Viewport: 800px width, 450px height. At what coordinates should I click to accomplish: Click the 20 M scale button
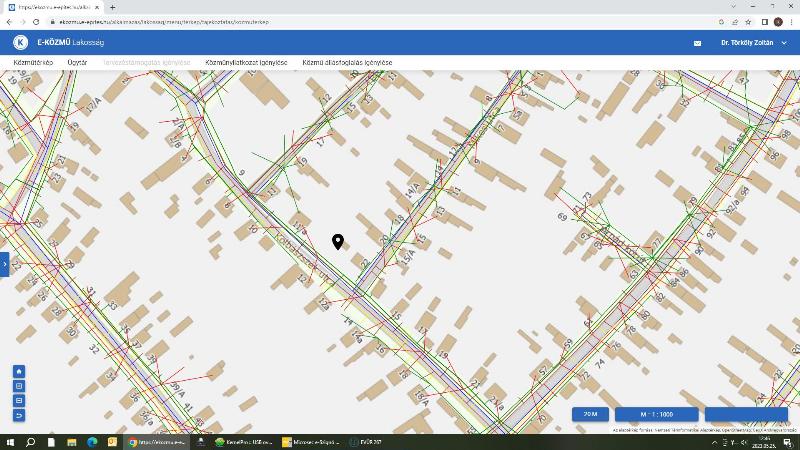click(590, 414)
